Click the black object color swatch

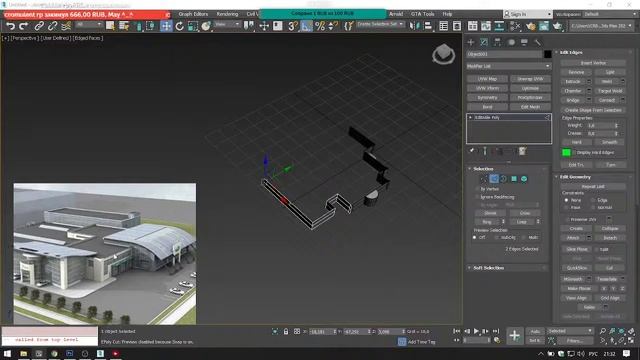pyautogui.click(x=547, y=54)
